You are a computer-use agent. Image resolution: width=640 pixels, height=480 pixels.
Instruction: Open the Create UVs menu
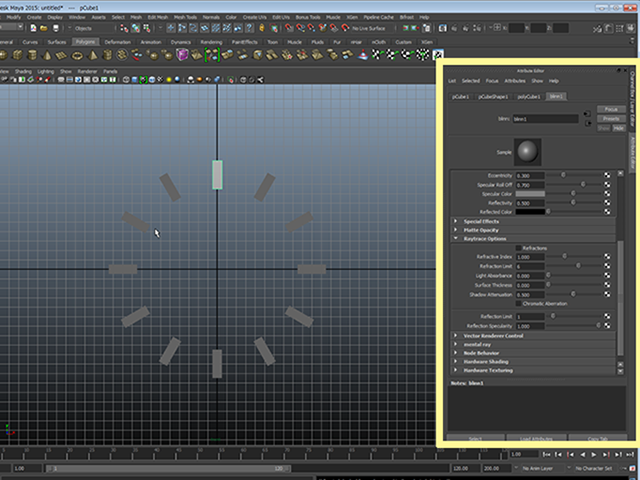coord(255,17)
